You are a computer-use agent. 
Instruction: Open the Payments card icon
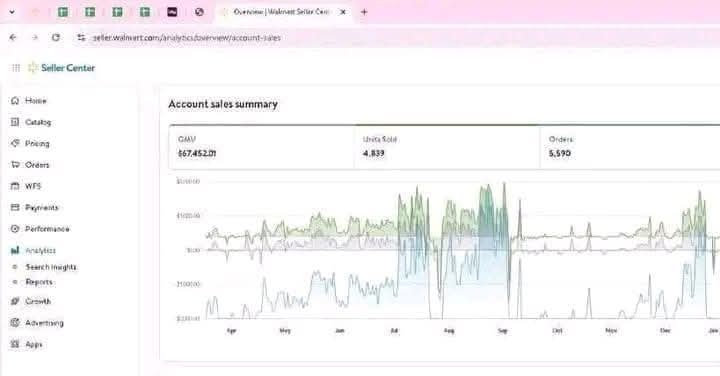[15, 207]
